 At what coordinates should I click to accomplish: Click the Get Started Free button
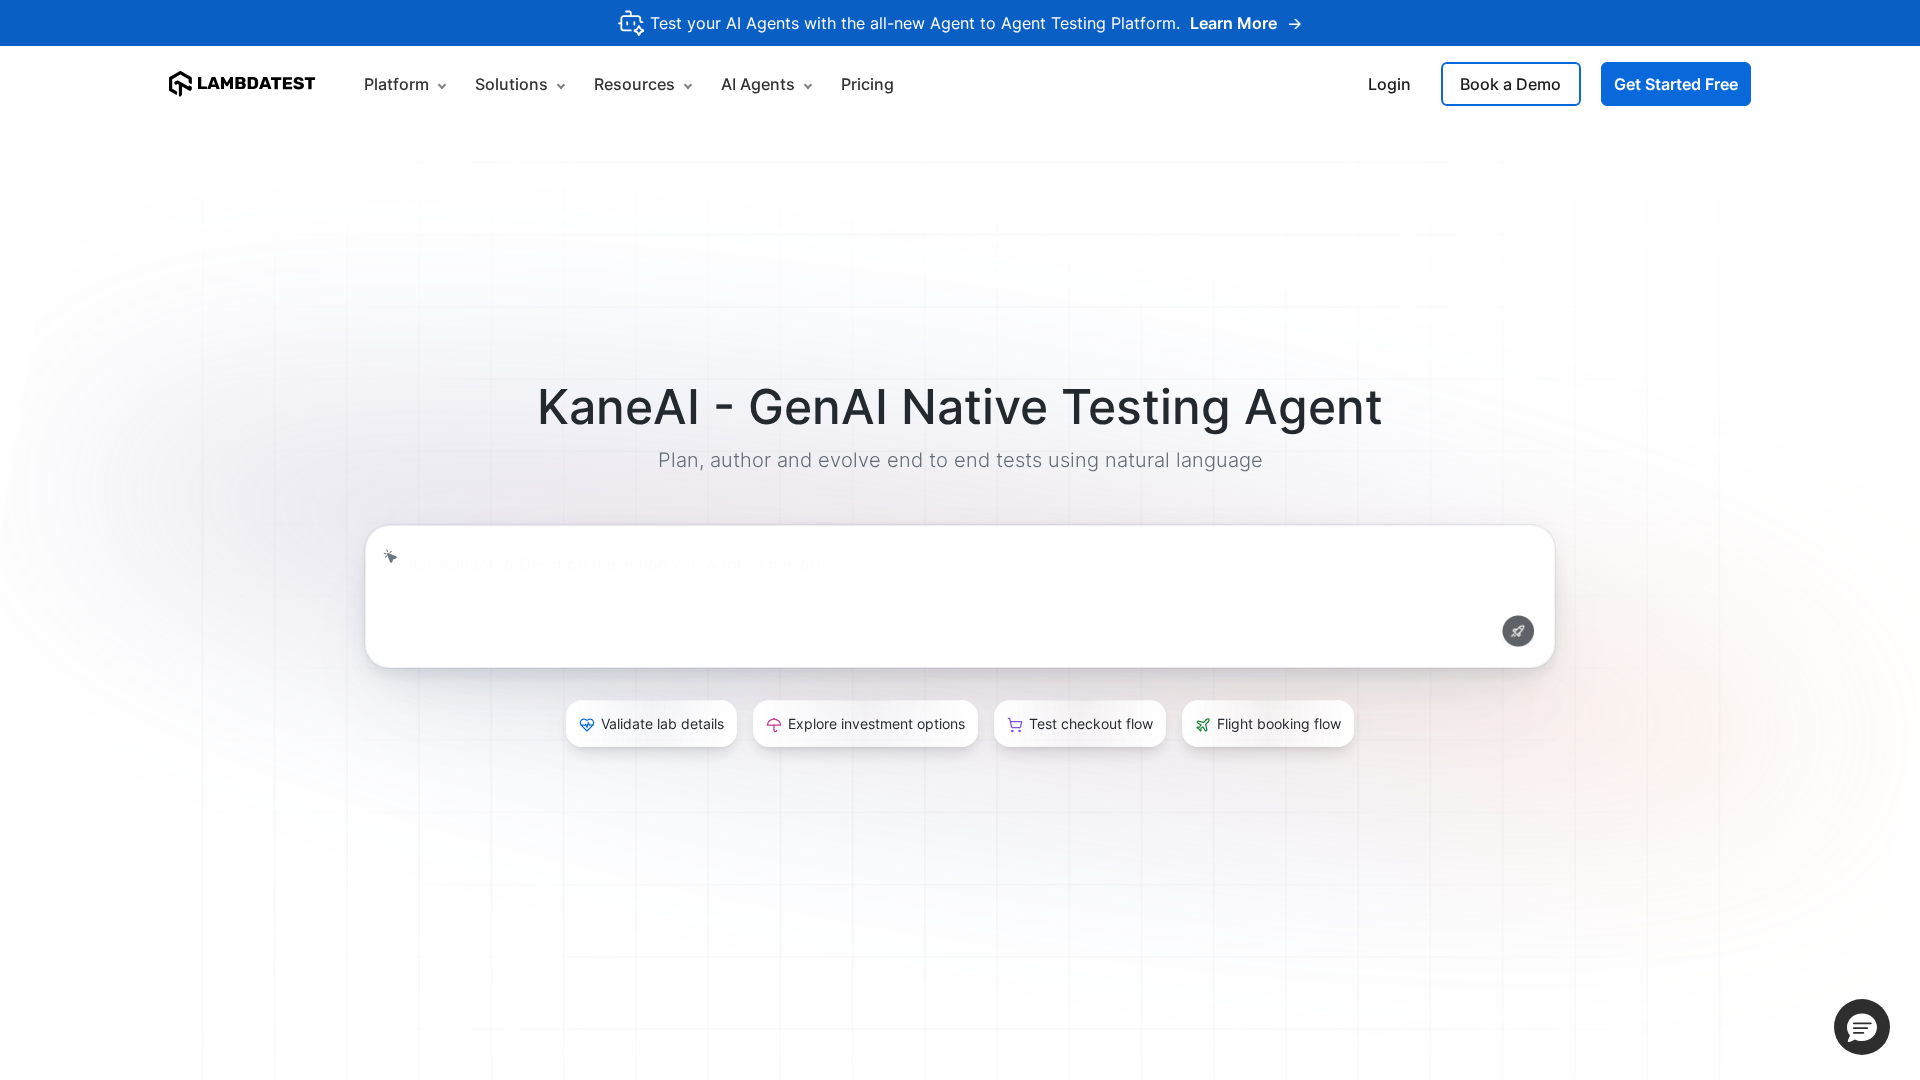coord(1675,84)
